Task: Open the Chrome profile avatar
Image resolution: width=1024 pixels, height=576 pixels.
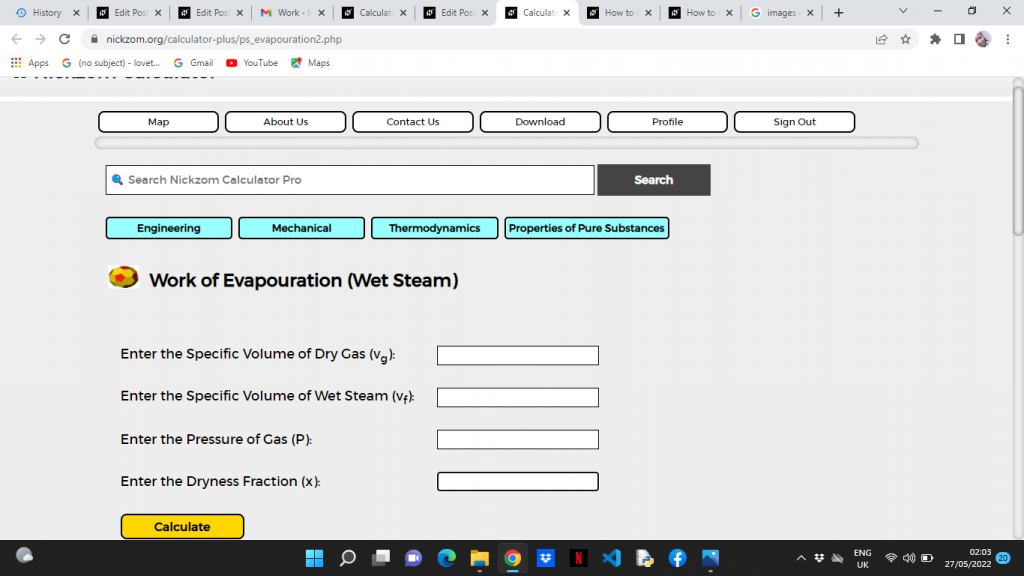Action: click(x=983, y=39)
